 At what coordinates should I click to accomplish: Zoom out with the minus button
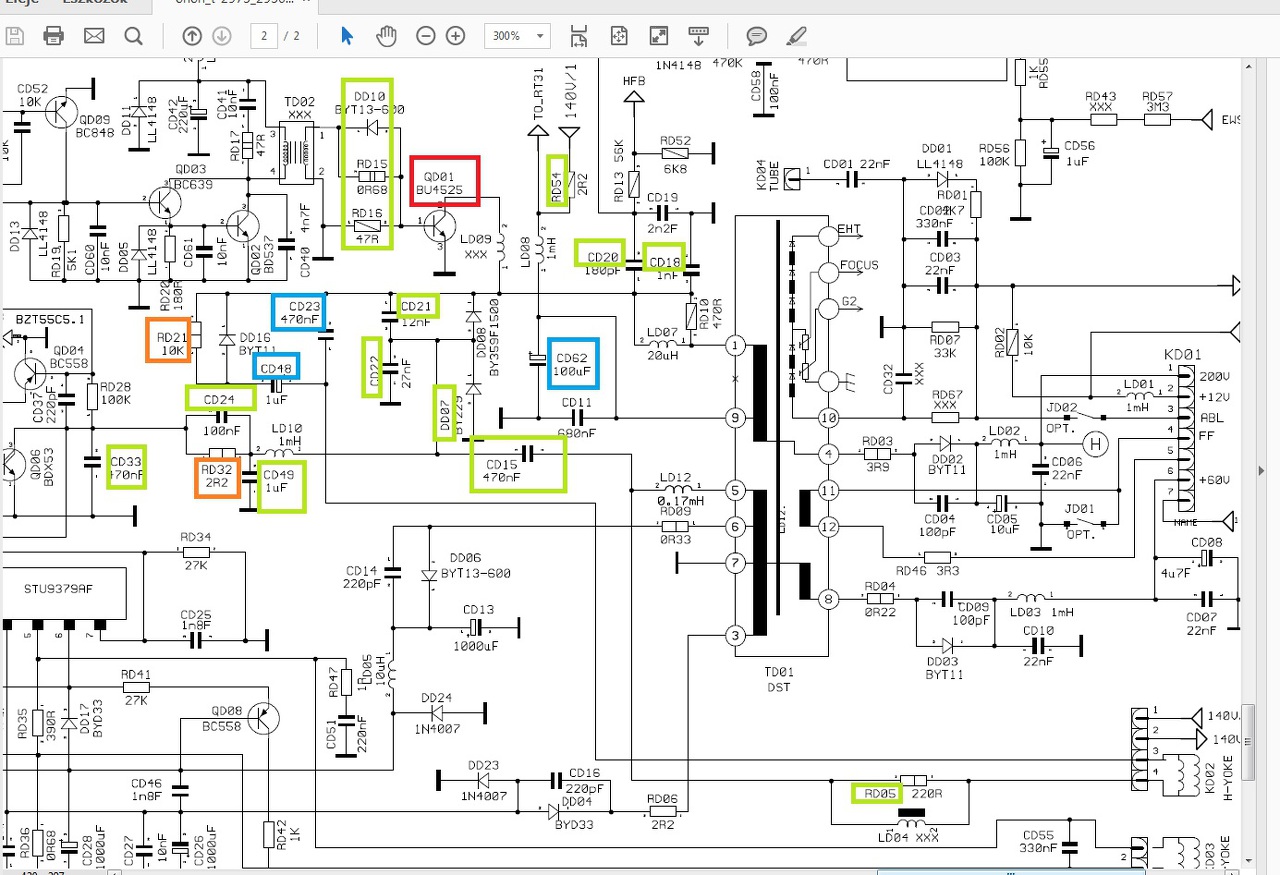coord(426,36)
